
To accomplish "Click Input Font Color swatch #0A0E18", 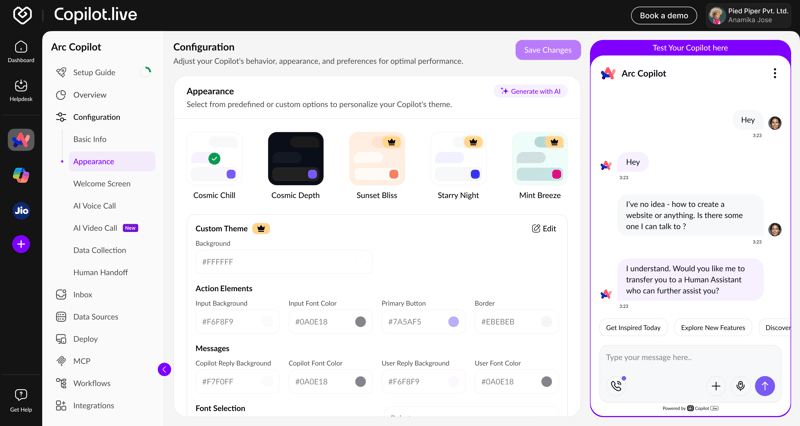I will (360, 322).
